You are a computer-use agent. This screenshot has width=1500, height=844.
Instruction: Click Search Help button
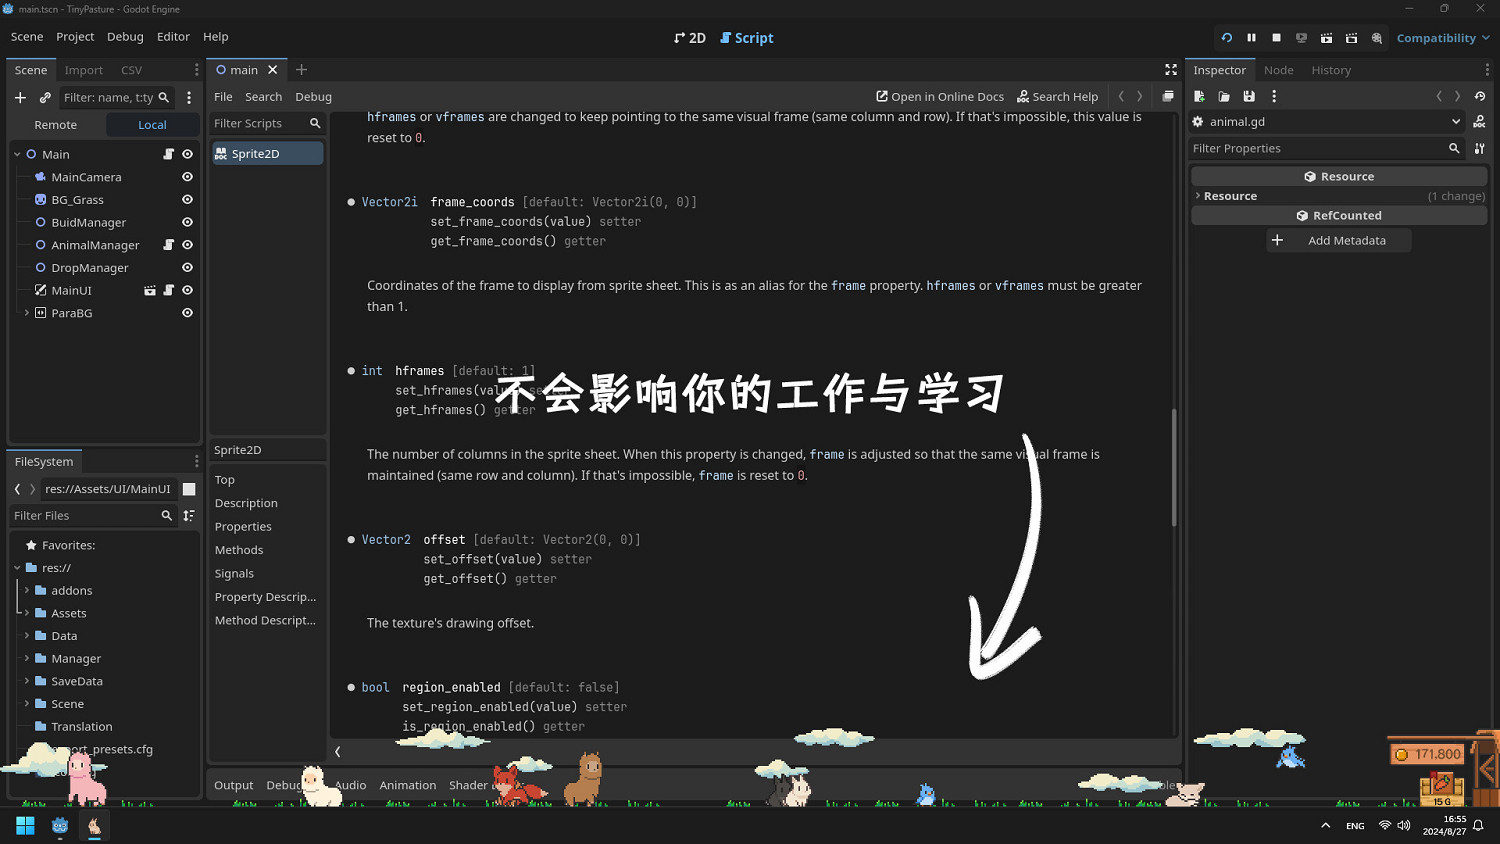1057,97
